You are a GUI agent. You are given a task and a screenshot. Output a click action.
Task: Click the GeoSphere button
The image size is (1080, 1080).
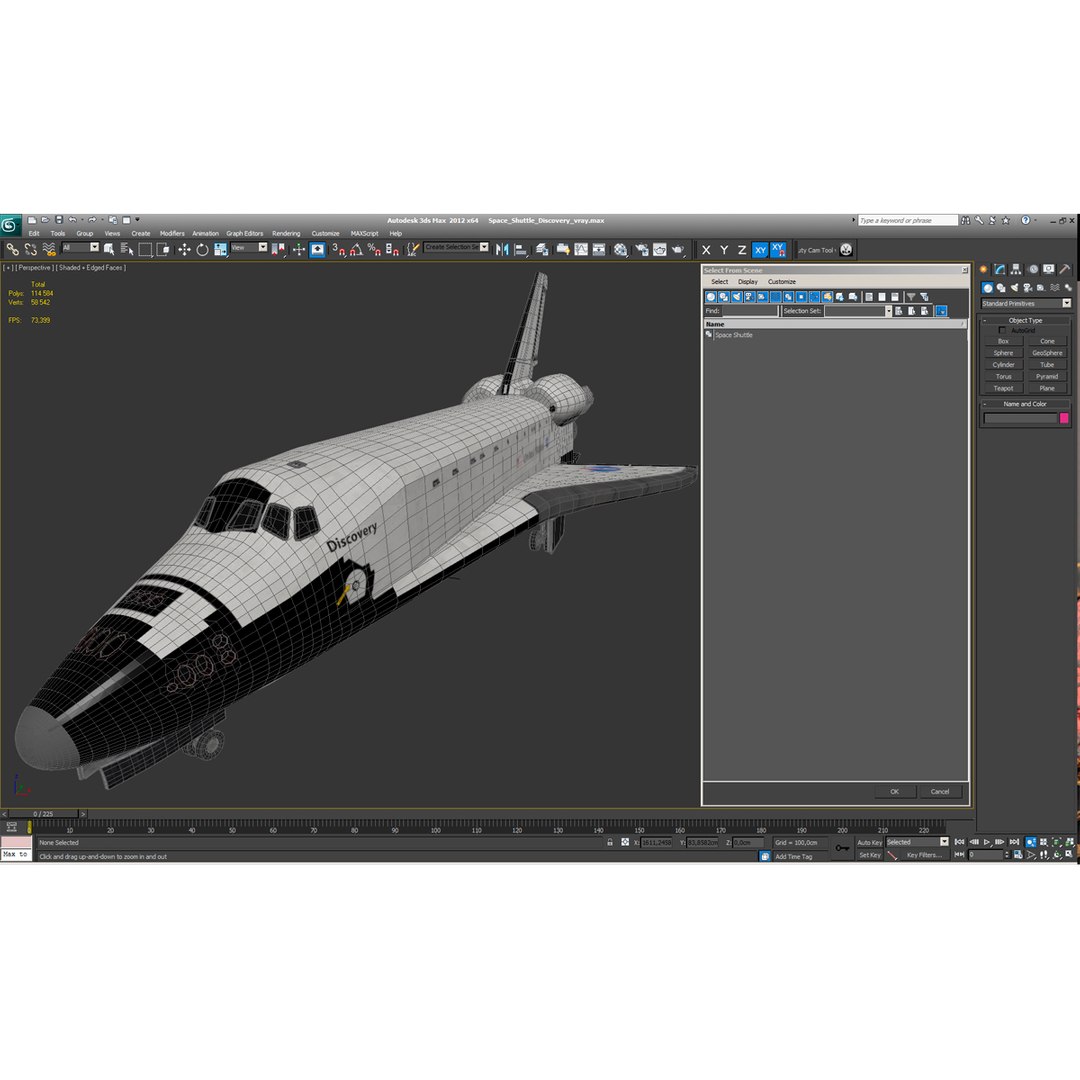coord(1047,353)
